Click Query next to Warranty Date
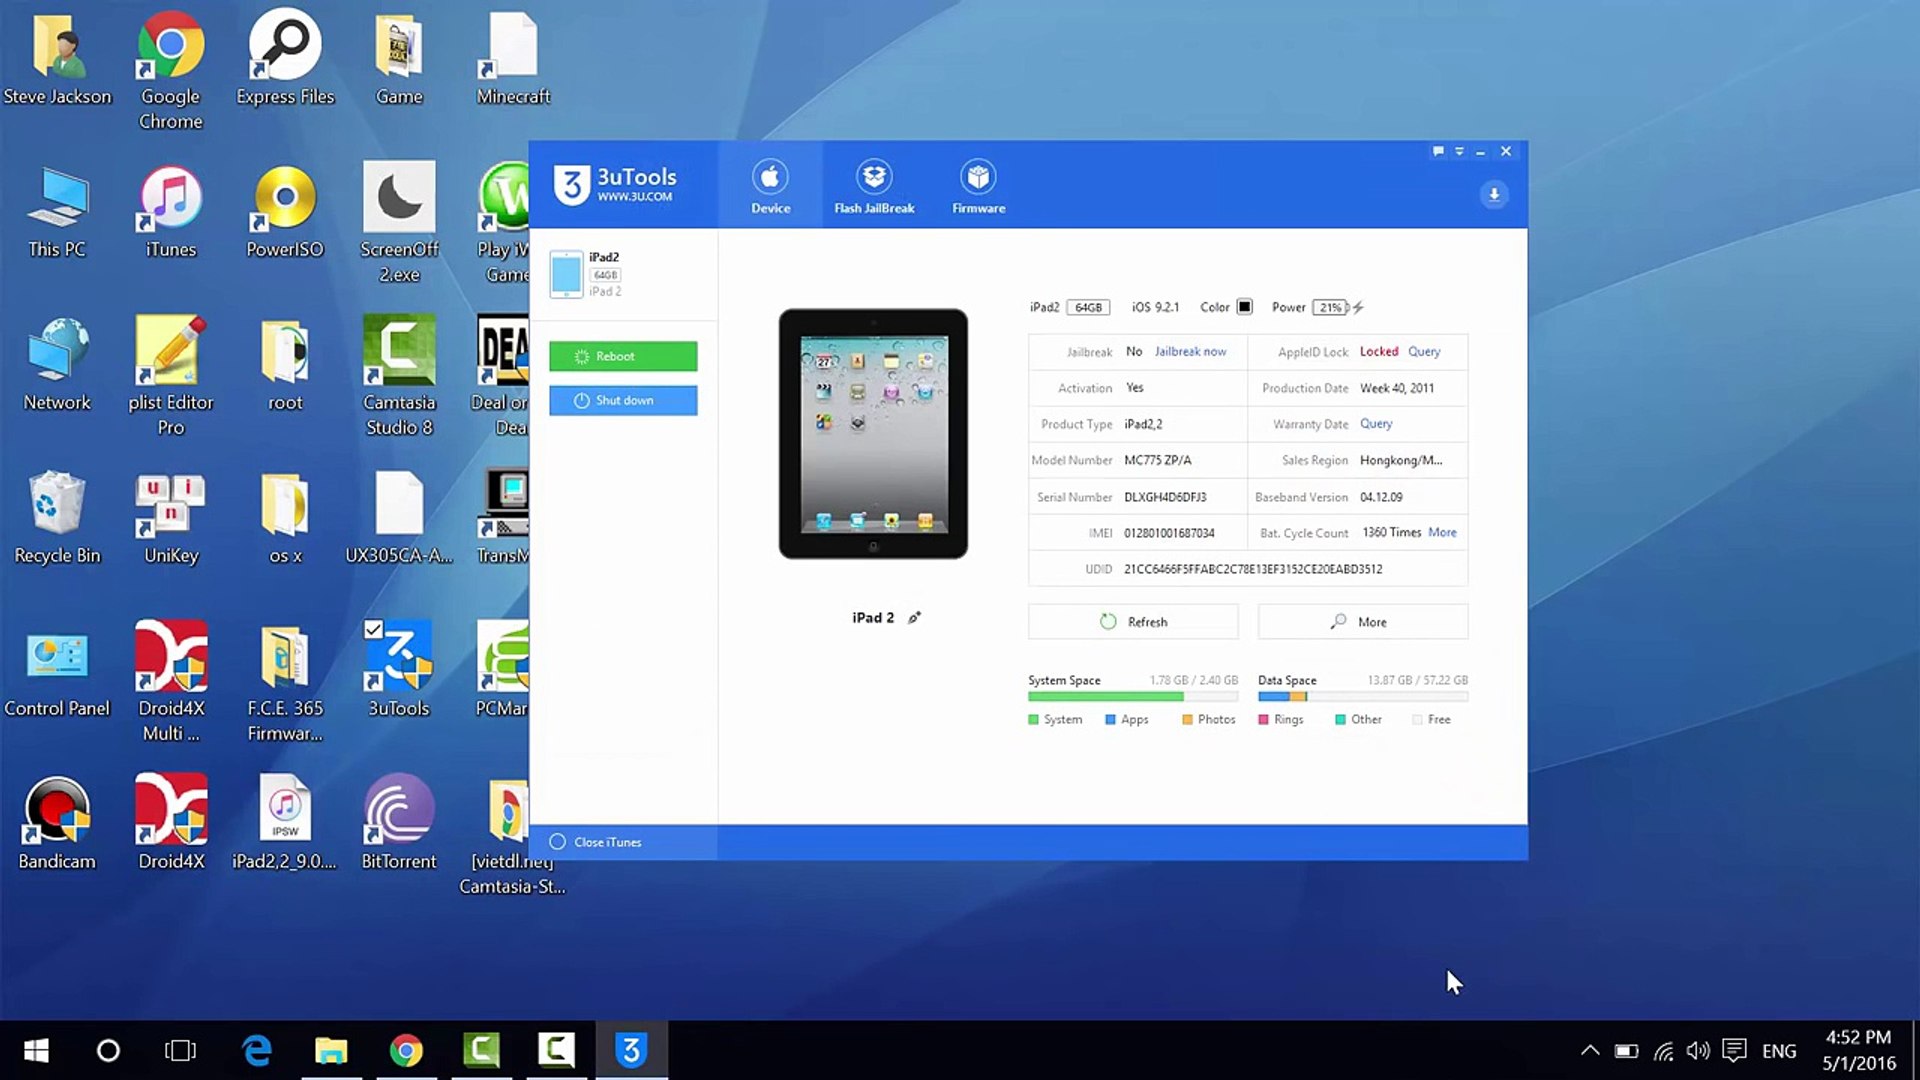This screenshot has height=1080, width=1920. coord(1376,424)
